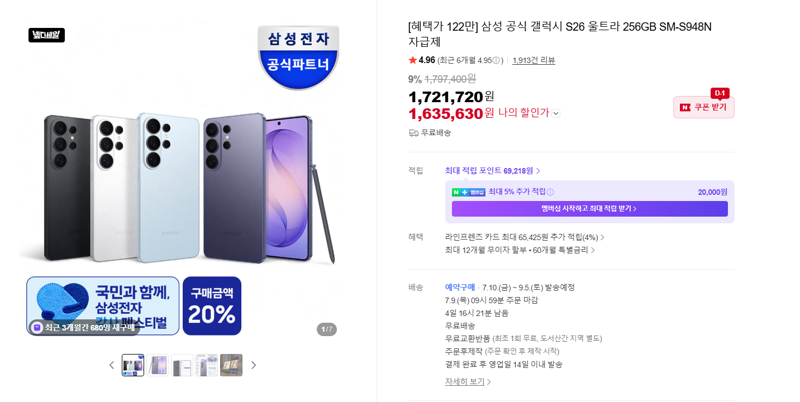
Task: Show next thumbnails with the right arrow
Action: point(254,365)
